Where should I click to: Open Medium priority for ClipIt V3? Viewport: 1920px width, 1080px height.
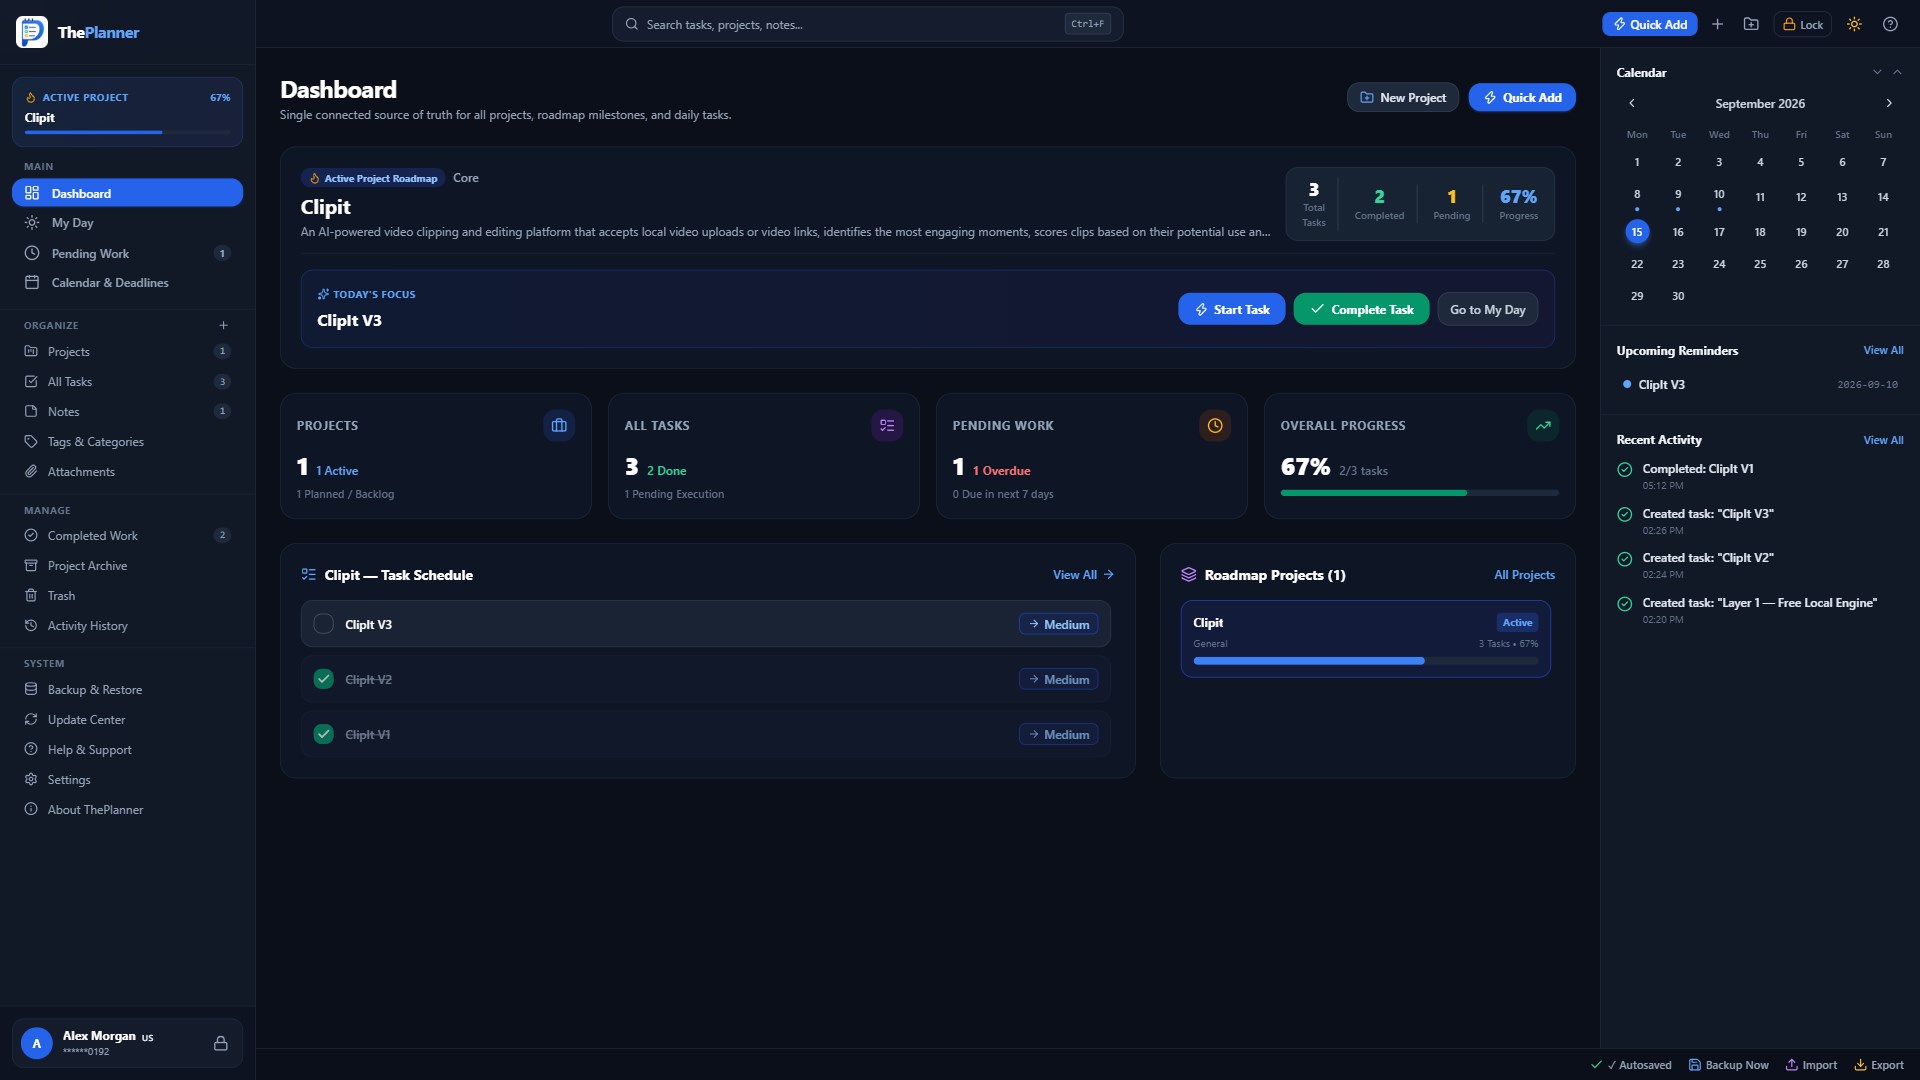point(1059,624)
